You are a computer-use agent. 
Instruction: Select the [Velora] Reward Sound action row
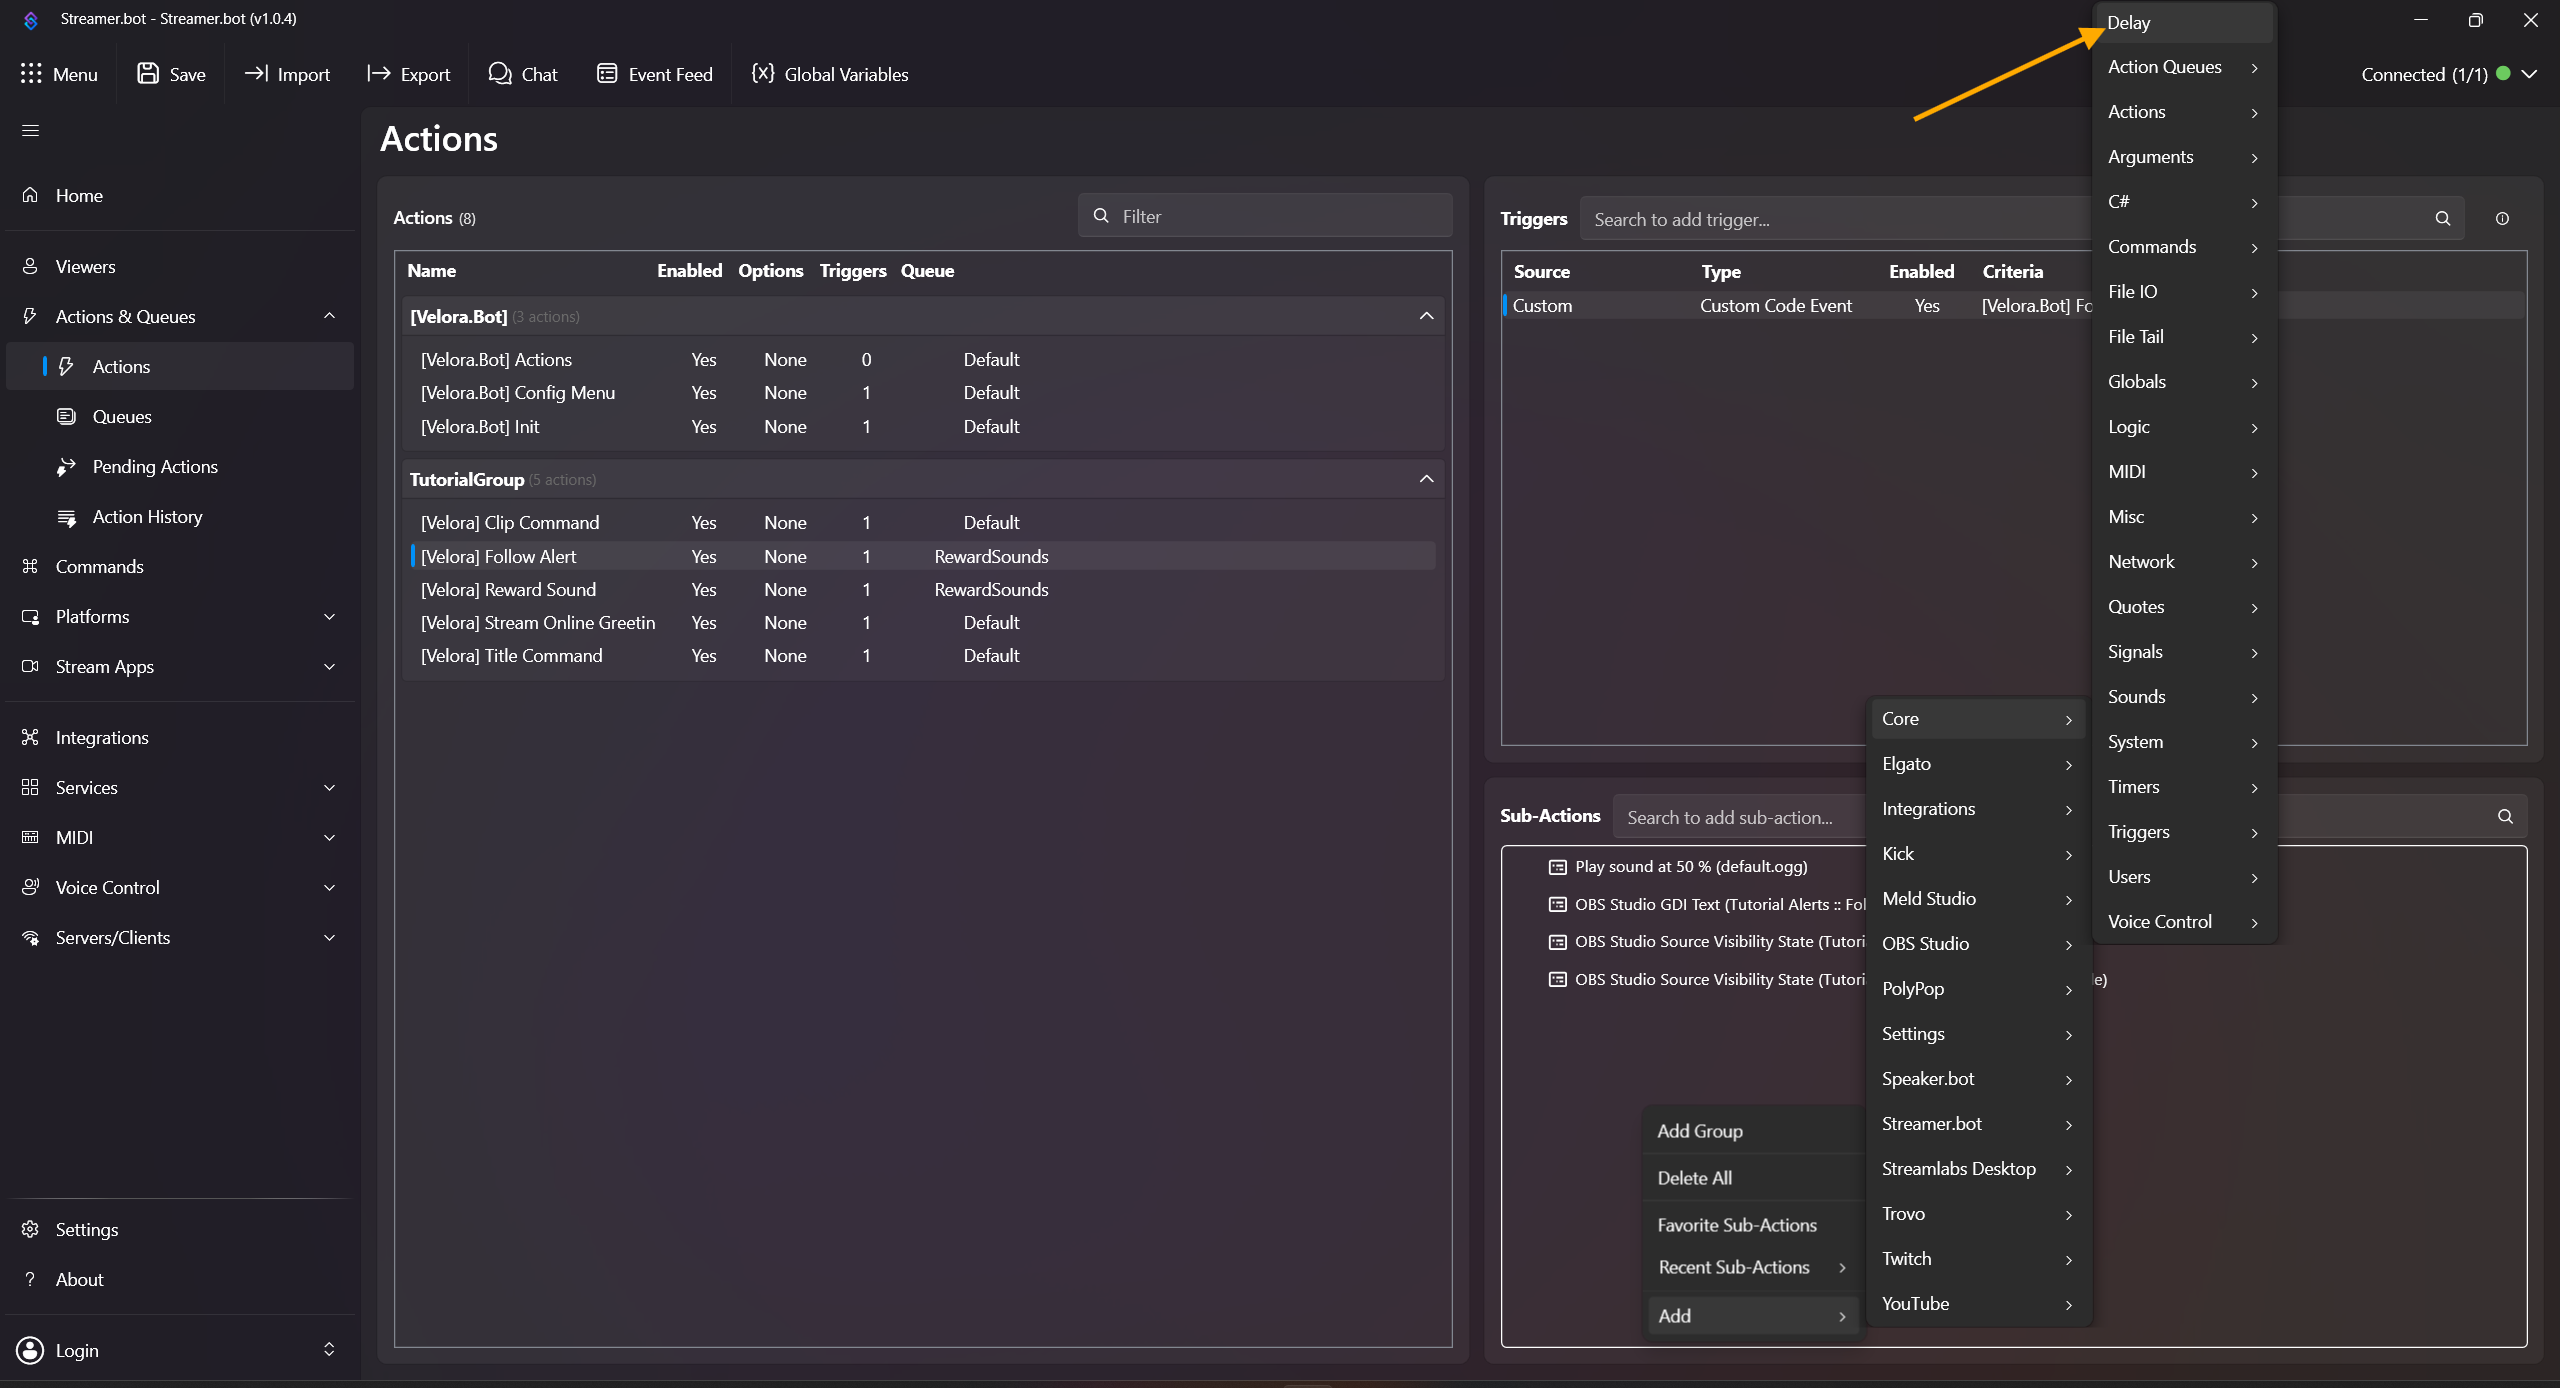pyautogui.click(x=509, y=590)
